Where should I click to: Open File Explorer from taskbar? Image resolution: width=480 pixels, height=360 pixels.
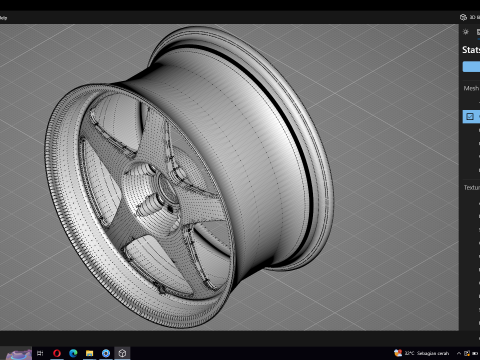point(89,353)
